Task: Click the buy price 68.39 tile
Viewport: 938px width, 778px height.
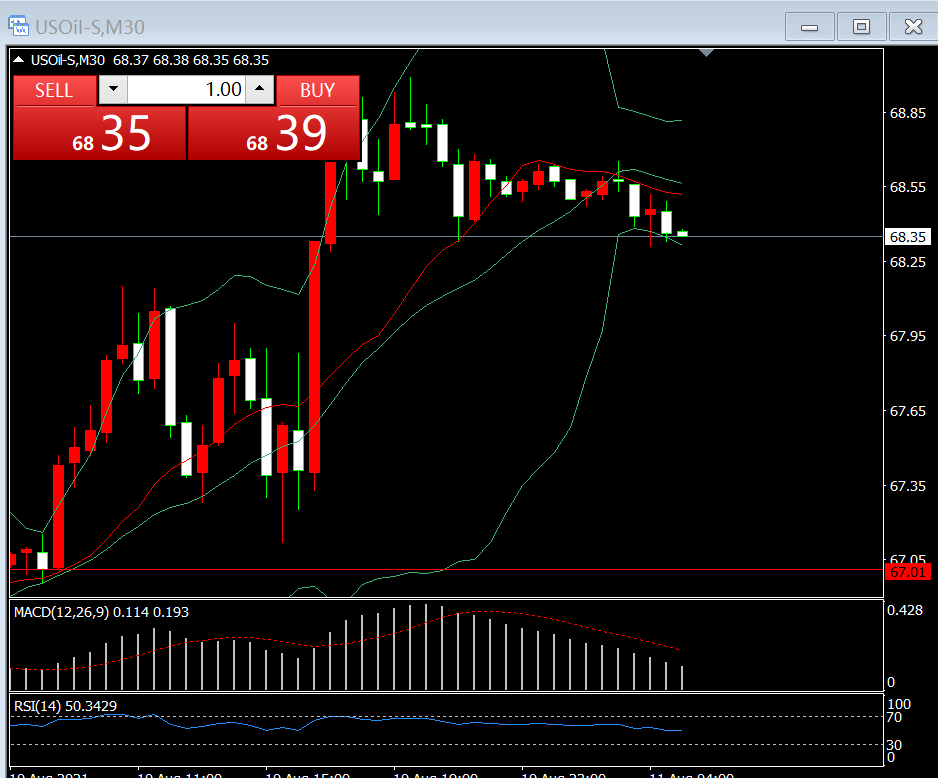Action: 273,134
